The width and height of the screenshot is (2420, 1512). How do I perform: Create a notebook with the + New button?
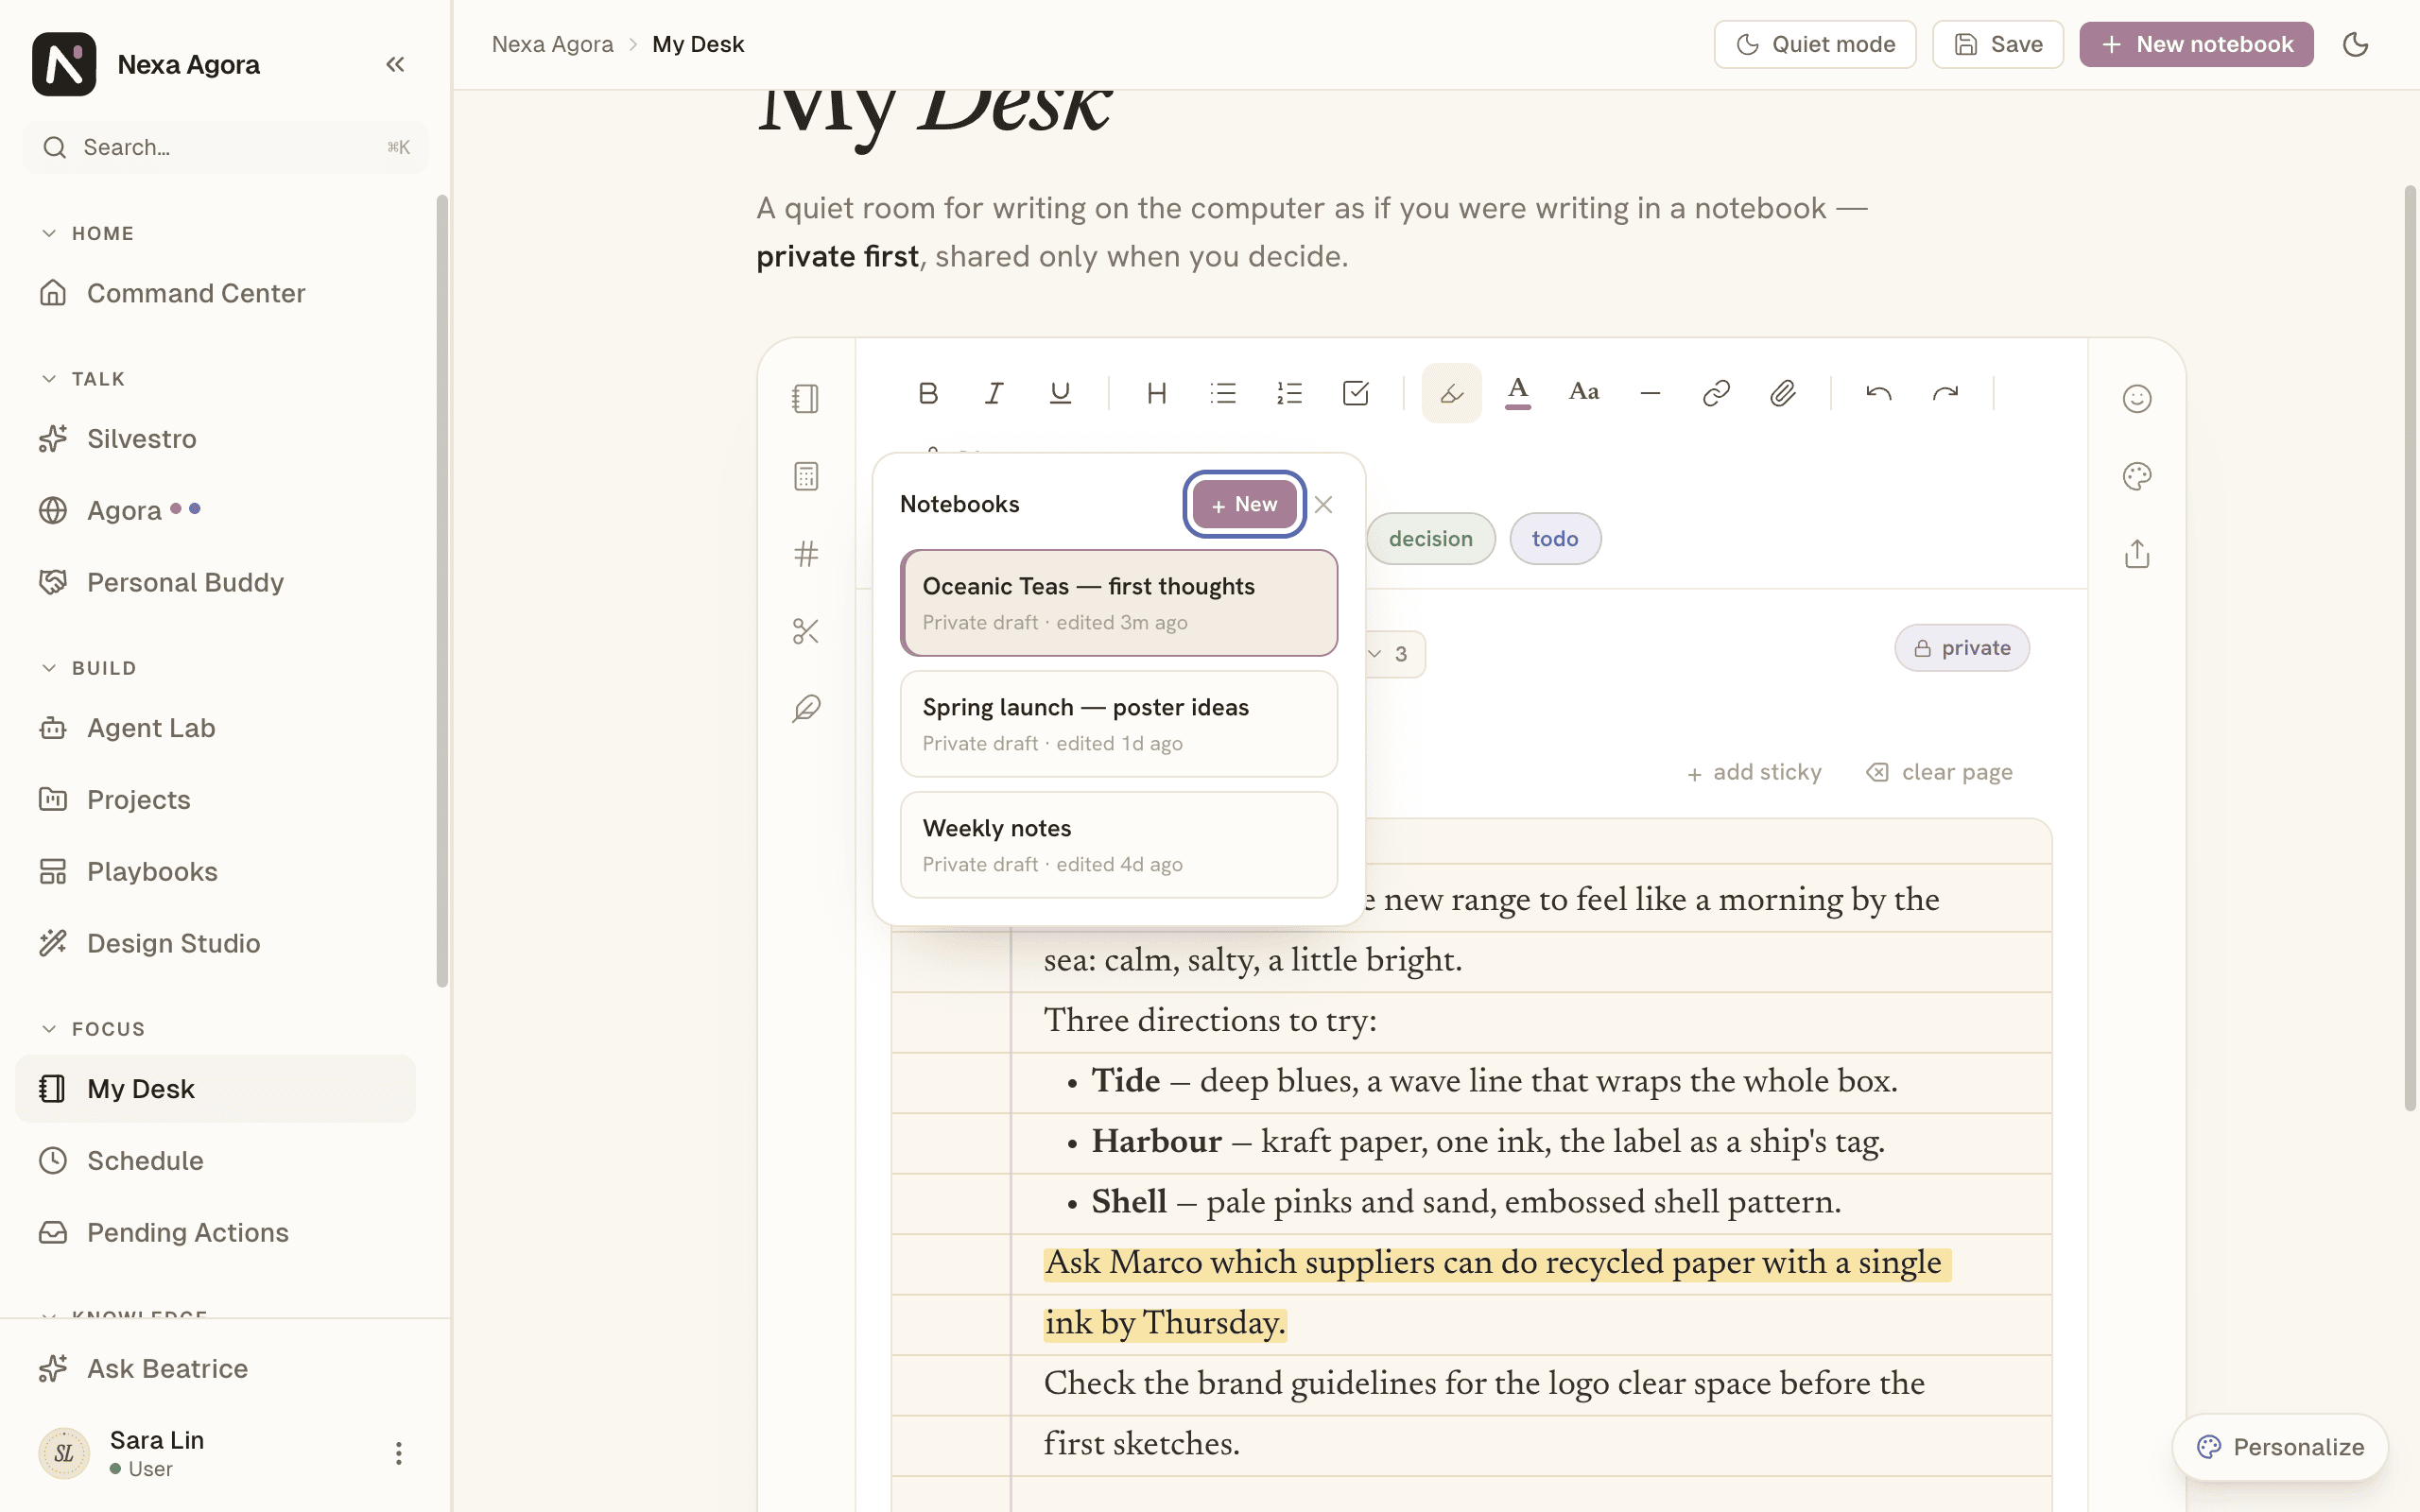point(1244,504)
